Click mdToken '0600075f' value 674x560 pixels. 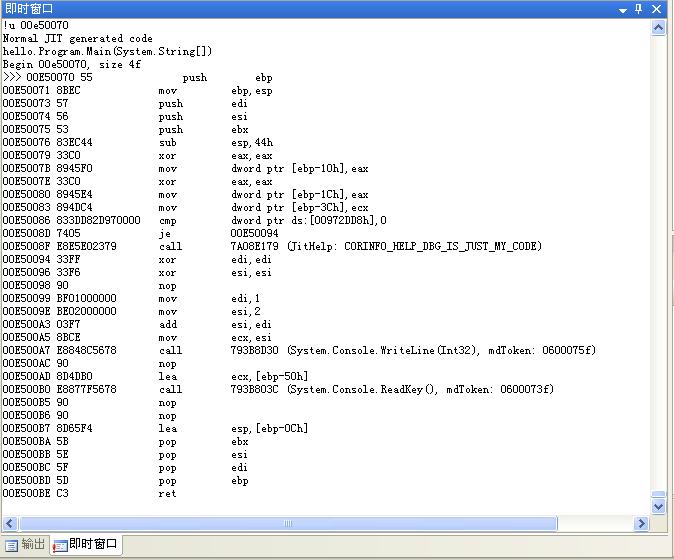[x=569, y=350]
